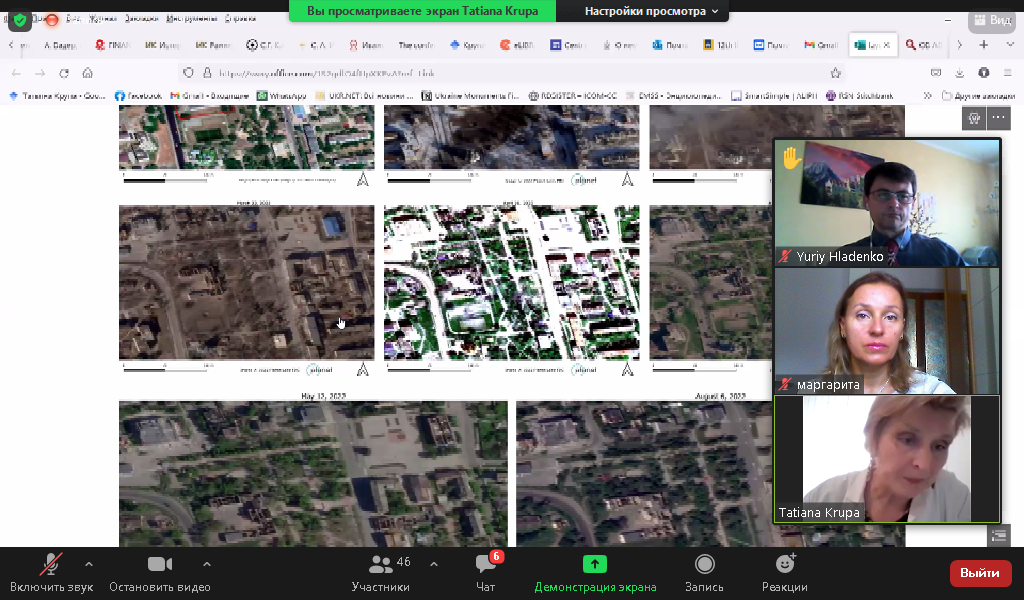Viewport: 1024px width, 600px height.
Task: Open the Участники participants panel
Action: pyautogui.click(x=381, y=573)
